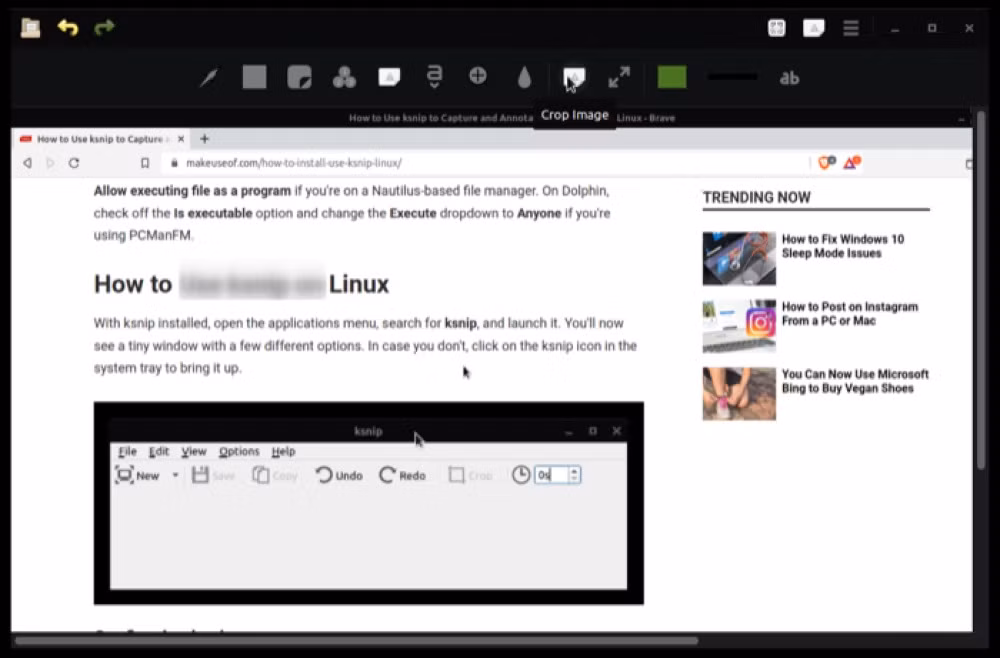Select the filled rectangle tool

coord(254,77)
